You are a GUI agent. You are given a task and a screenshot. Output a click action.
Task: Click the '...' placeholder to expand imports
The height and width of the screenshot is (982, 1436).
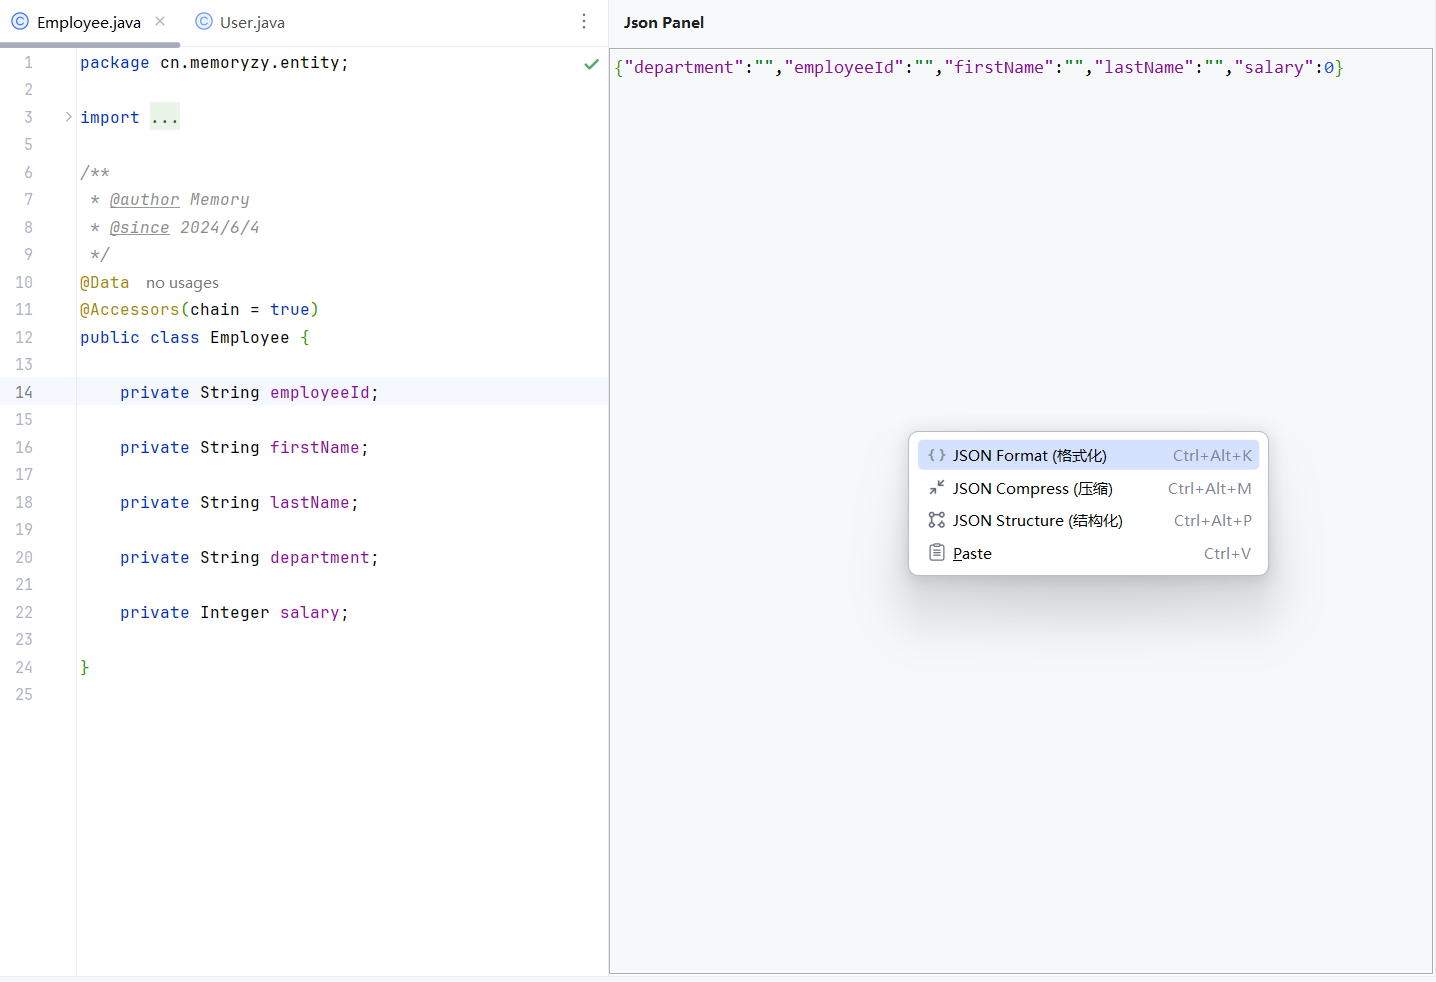pos(164,117)
